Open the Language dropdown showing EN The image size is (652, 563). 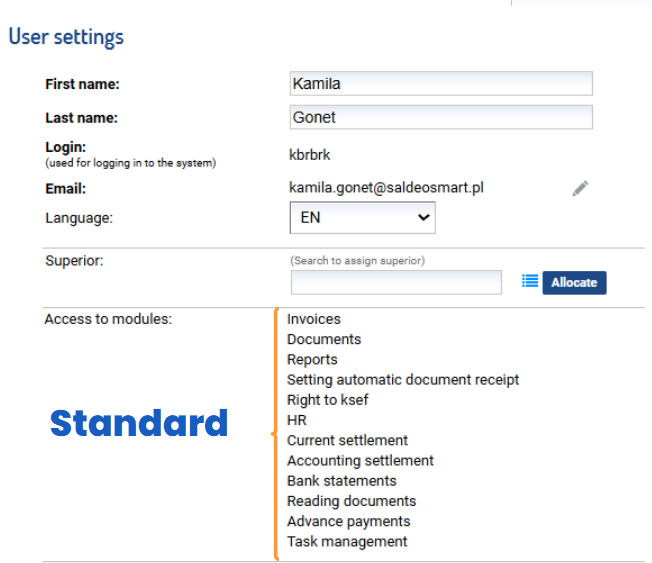pyautogui.click(x=363, y=217)
